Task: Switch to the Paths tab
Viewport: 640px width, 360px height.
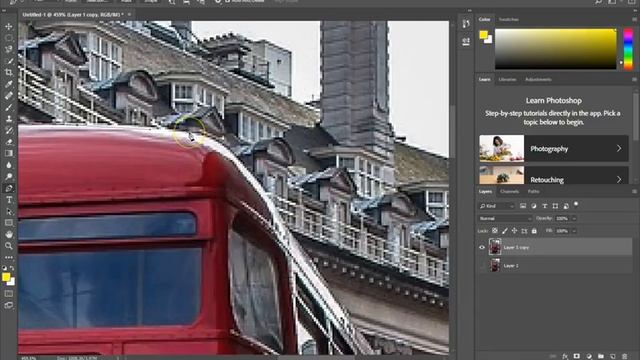Action: (533, 191)
